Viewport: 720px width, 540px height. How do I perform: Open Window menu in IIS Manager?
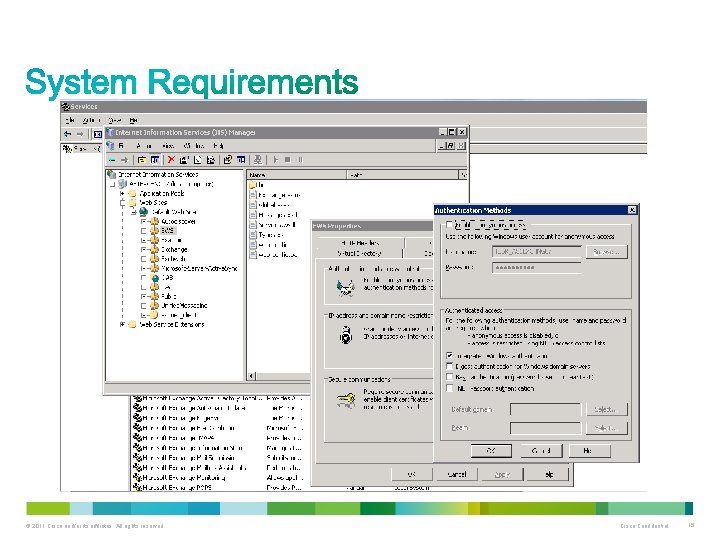pyautogui.click(x=194, y=146)
